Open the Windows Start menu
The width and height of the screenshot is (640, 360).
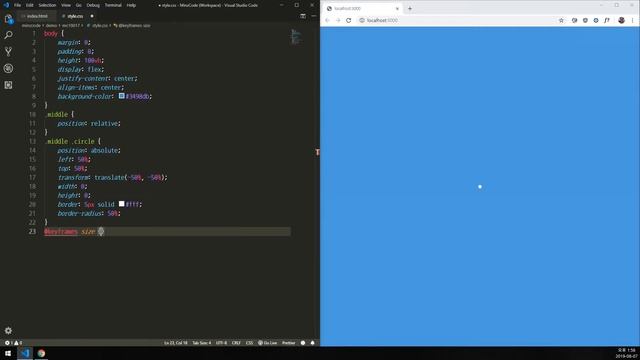click(x=8, y=353)
